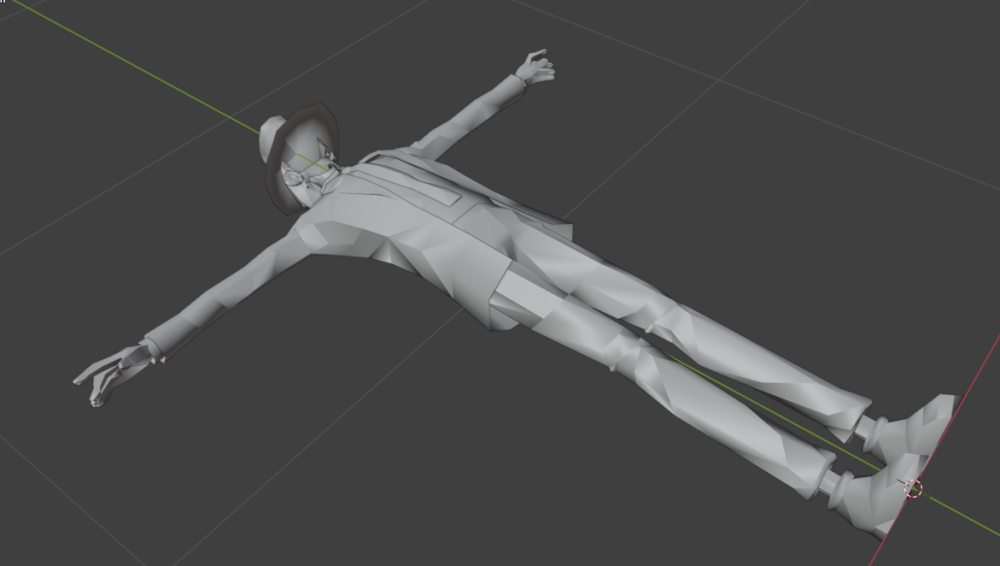Click the green Y axis line
Screen dimensions: 1000x566
coord(128,63)
